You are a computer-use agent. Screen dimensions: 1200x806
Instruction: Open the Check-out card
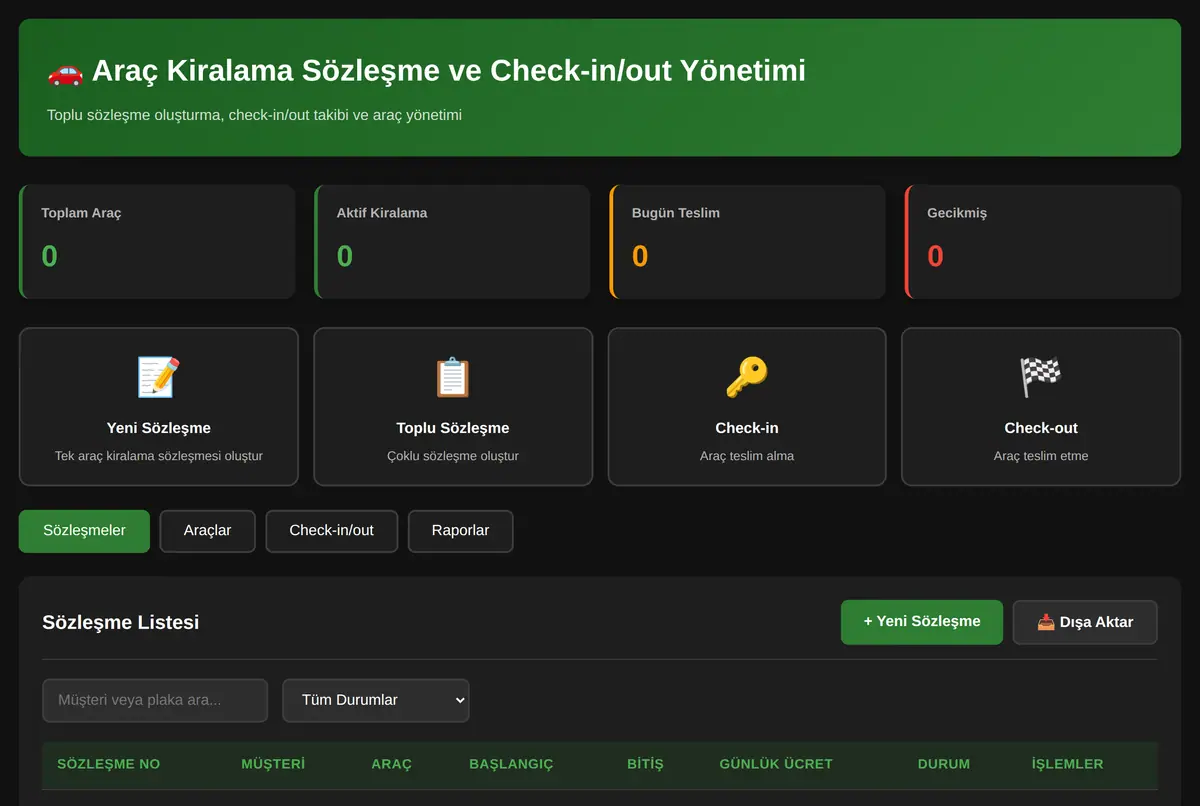point(1041,407)
